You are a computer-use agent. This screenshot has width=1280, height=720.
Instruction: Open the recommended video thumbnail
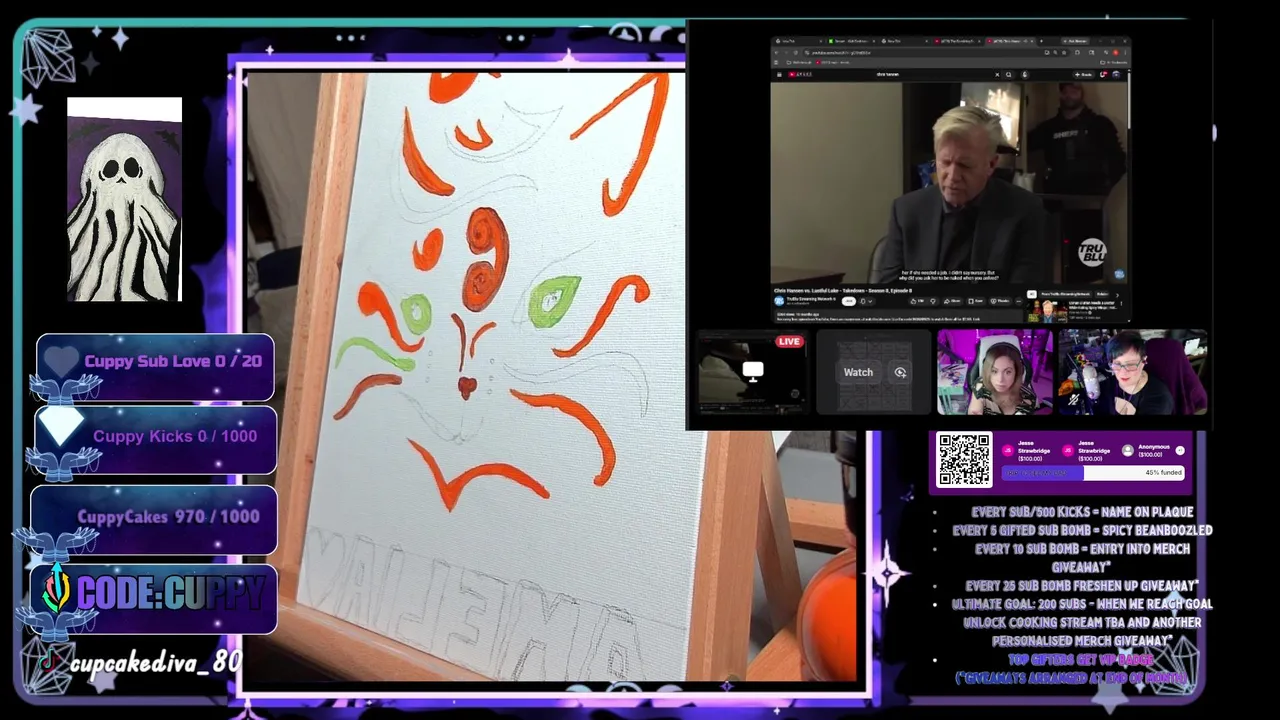point(1047,311)
